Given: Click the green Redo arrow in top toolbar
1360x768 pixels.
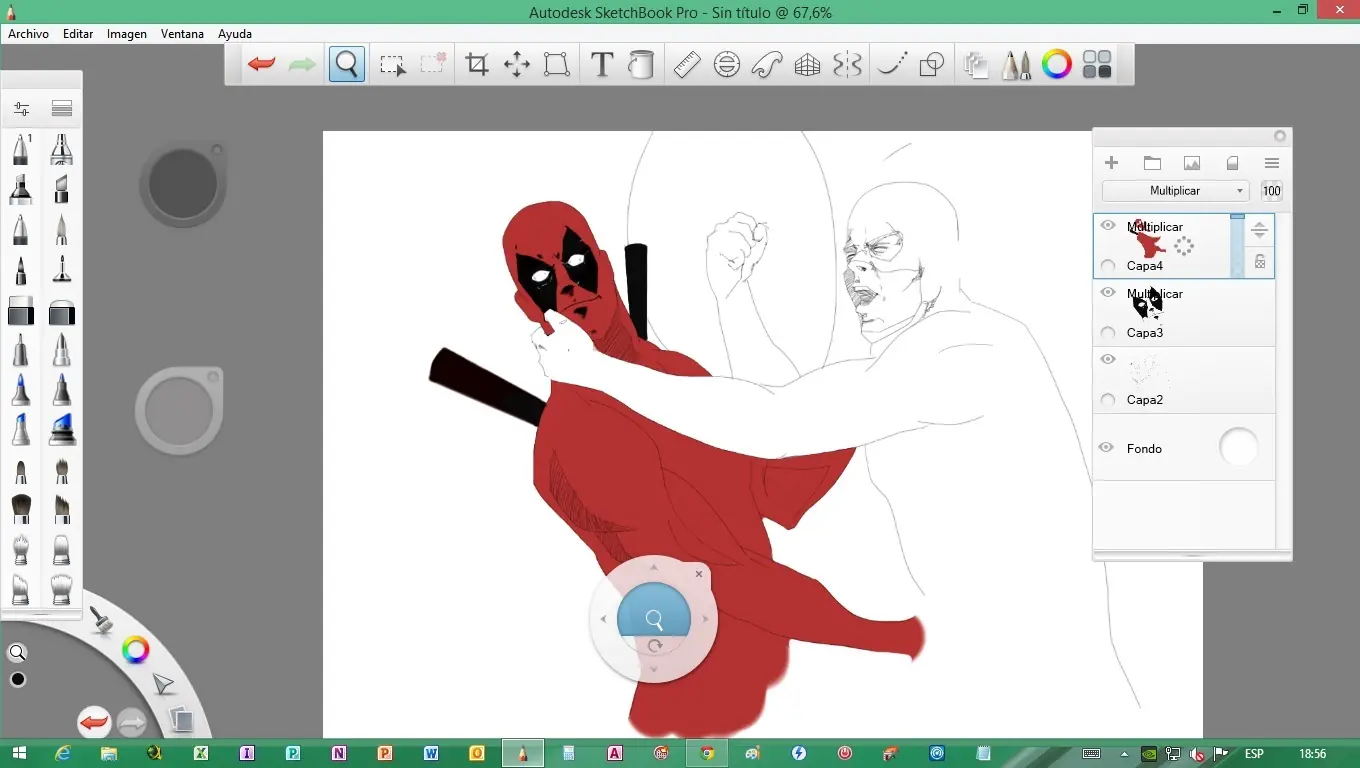Looking at the screenshot, I should [302, 65].
